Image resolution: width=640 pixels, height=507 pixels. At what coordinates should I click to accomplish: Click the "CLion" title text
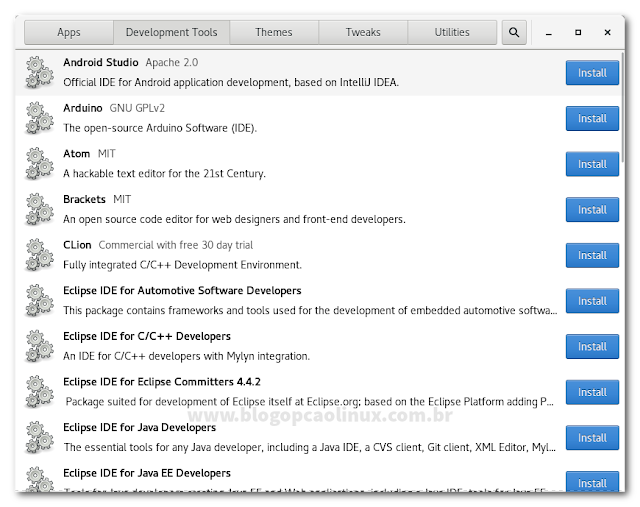pos(77,245)
